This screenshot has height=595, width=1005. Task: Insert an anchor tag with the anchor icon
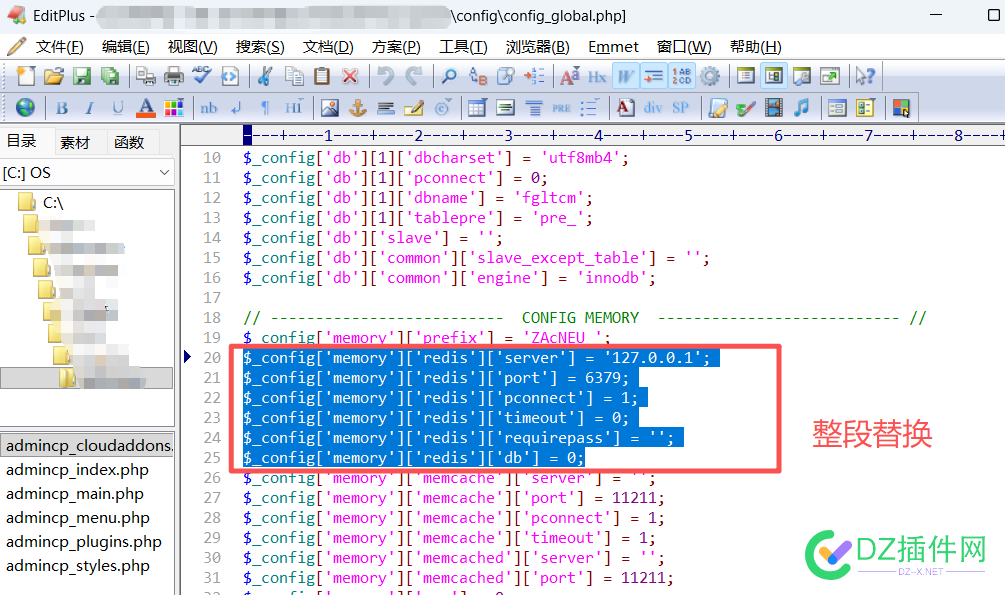(x=358, y=107)
